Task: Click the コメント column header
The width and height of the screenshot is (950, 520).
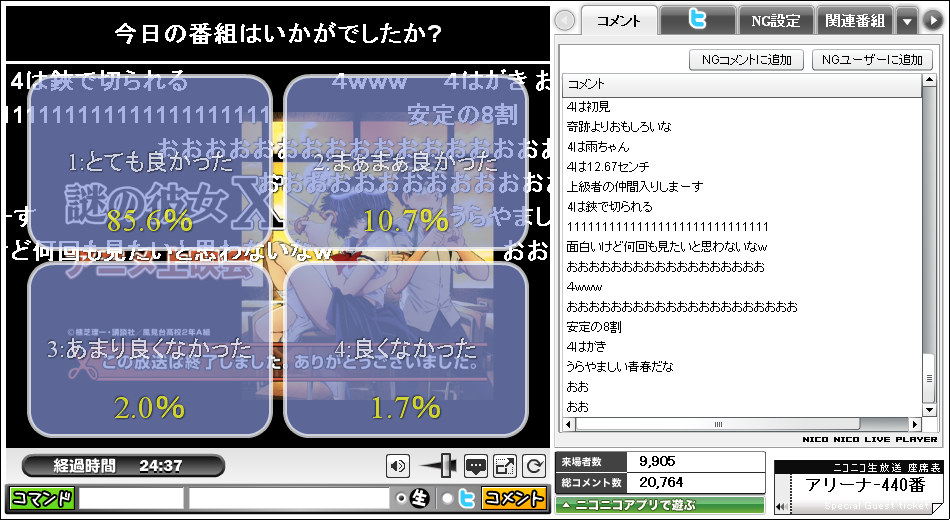Action: [x=742, y=84]
